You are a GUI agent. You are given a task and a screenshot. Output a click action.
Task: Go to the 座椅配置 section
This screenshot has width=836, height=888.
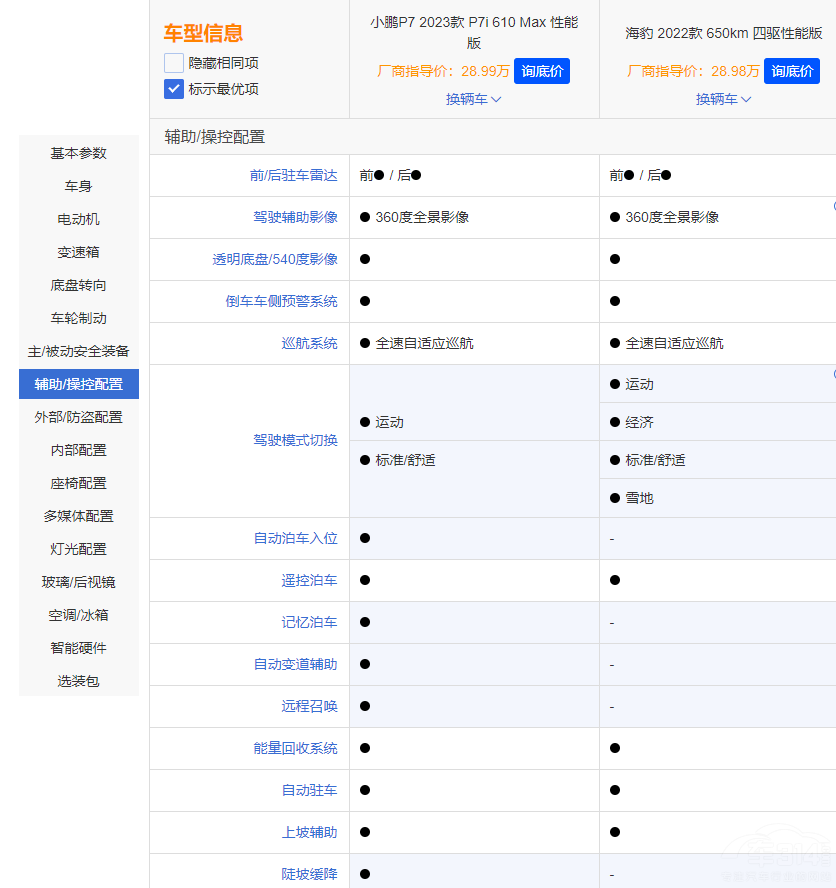click(78, 482)
